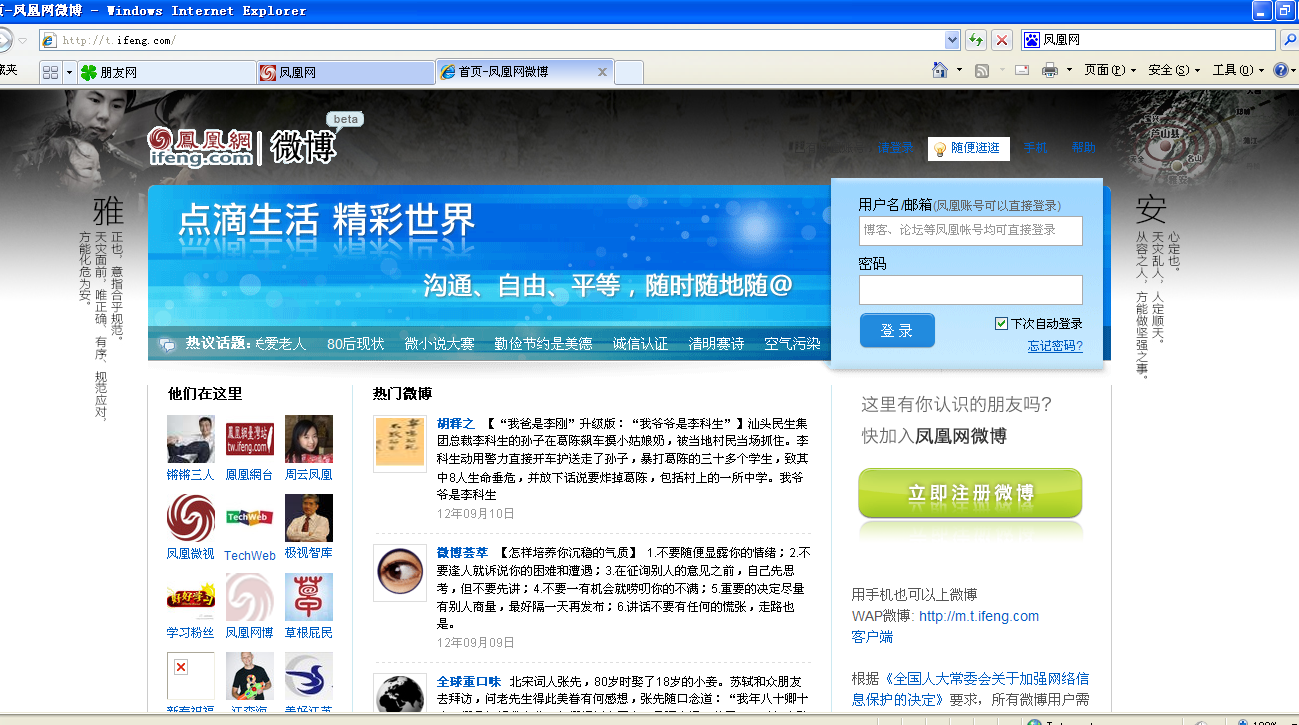Viewport: 1299px width, 725px height.
Task: Click the 极视智库 avatar photo
Action: coord(309,518)
